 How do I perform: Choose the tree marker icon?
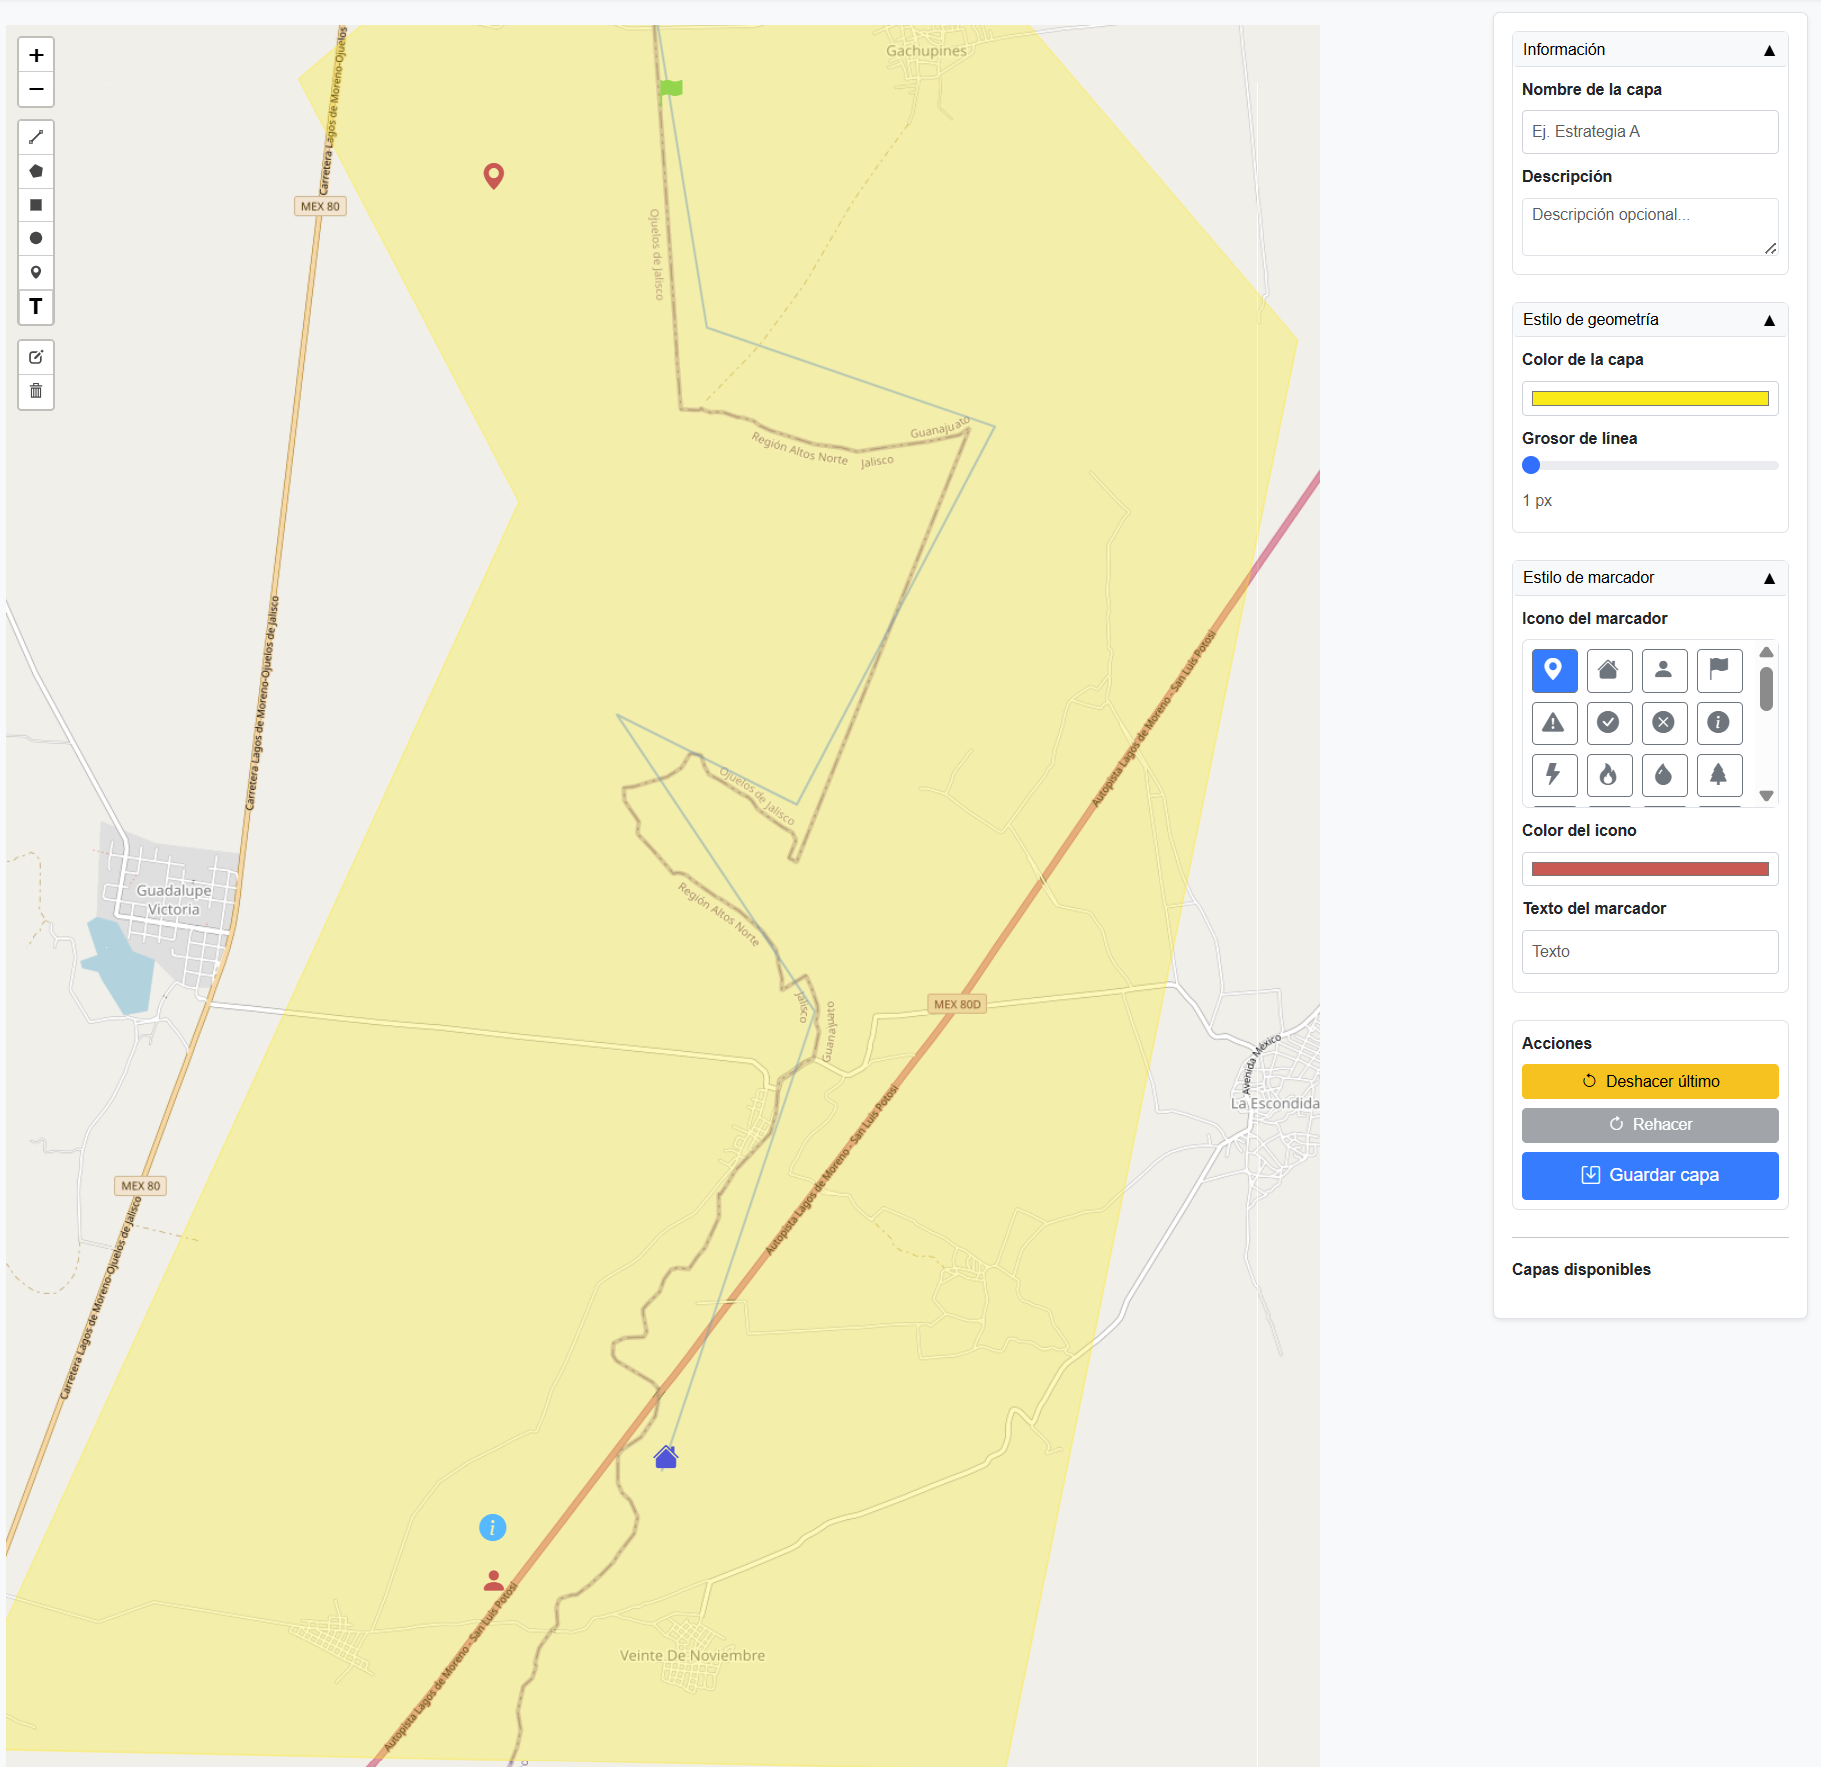point(1721,775)
